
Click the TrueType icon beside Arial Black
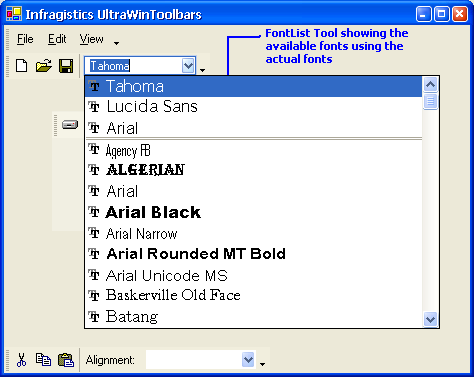coord(94,212)
